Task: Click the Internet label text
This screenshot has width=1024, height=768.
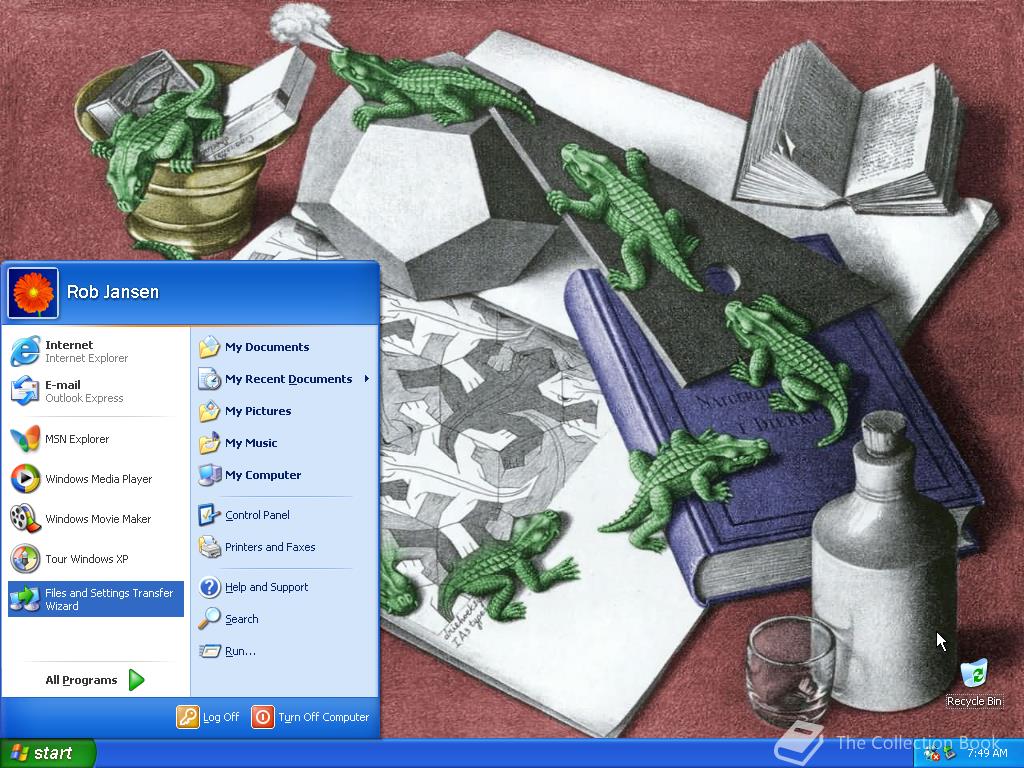Action: tap(69, 345)
